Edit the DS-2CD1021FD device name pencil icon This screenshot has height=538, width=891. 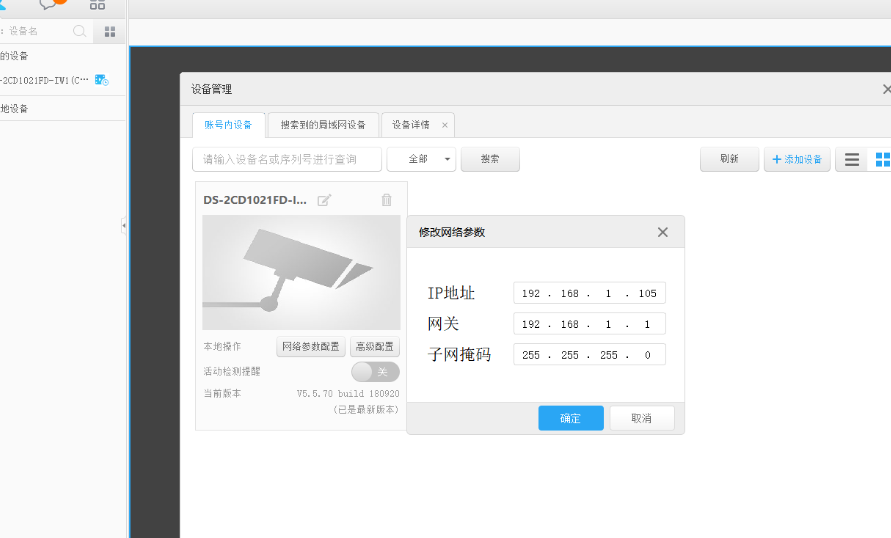(x=324, y=200)
